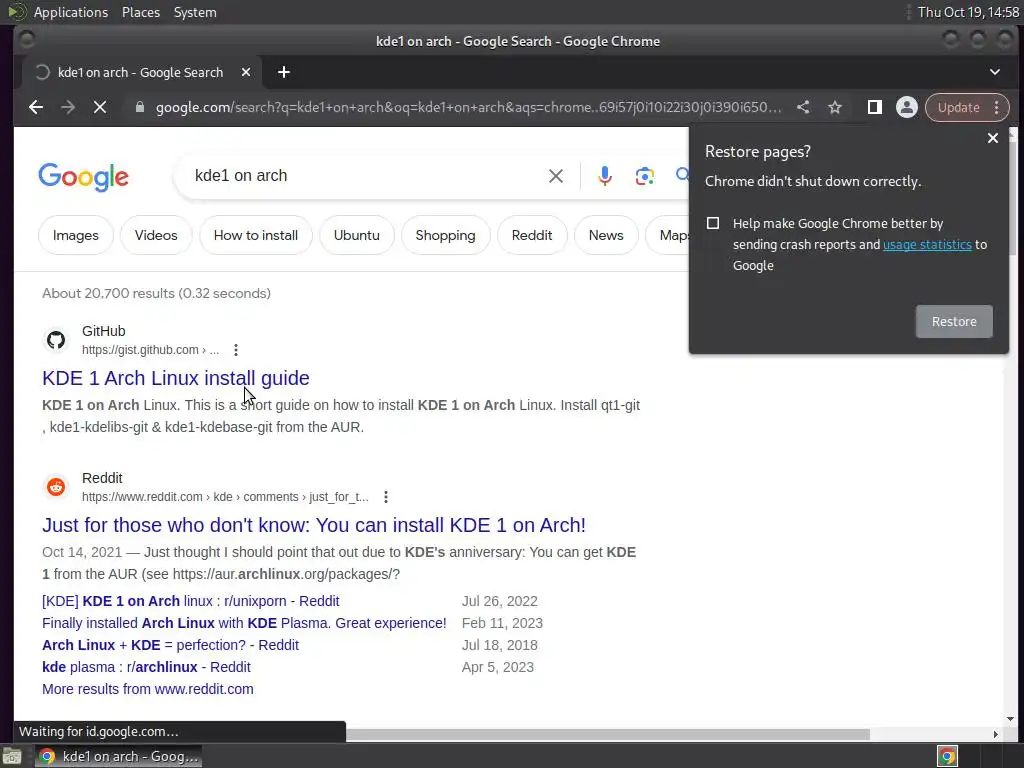1024x768 pixels.
Task: Stop loading the page
Action: (x=100, y=107)
